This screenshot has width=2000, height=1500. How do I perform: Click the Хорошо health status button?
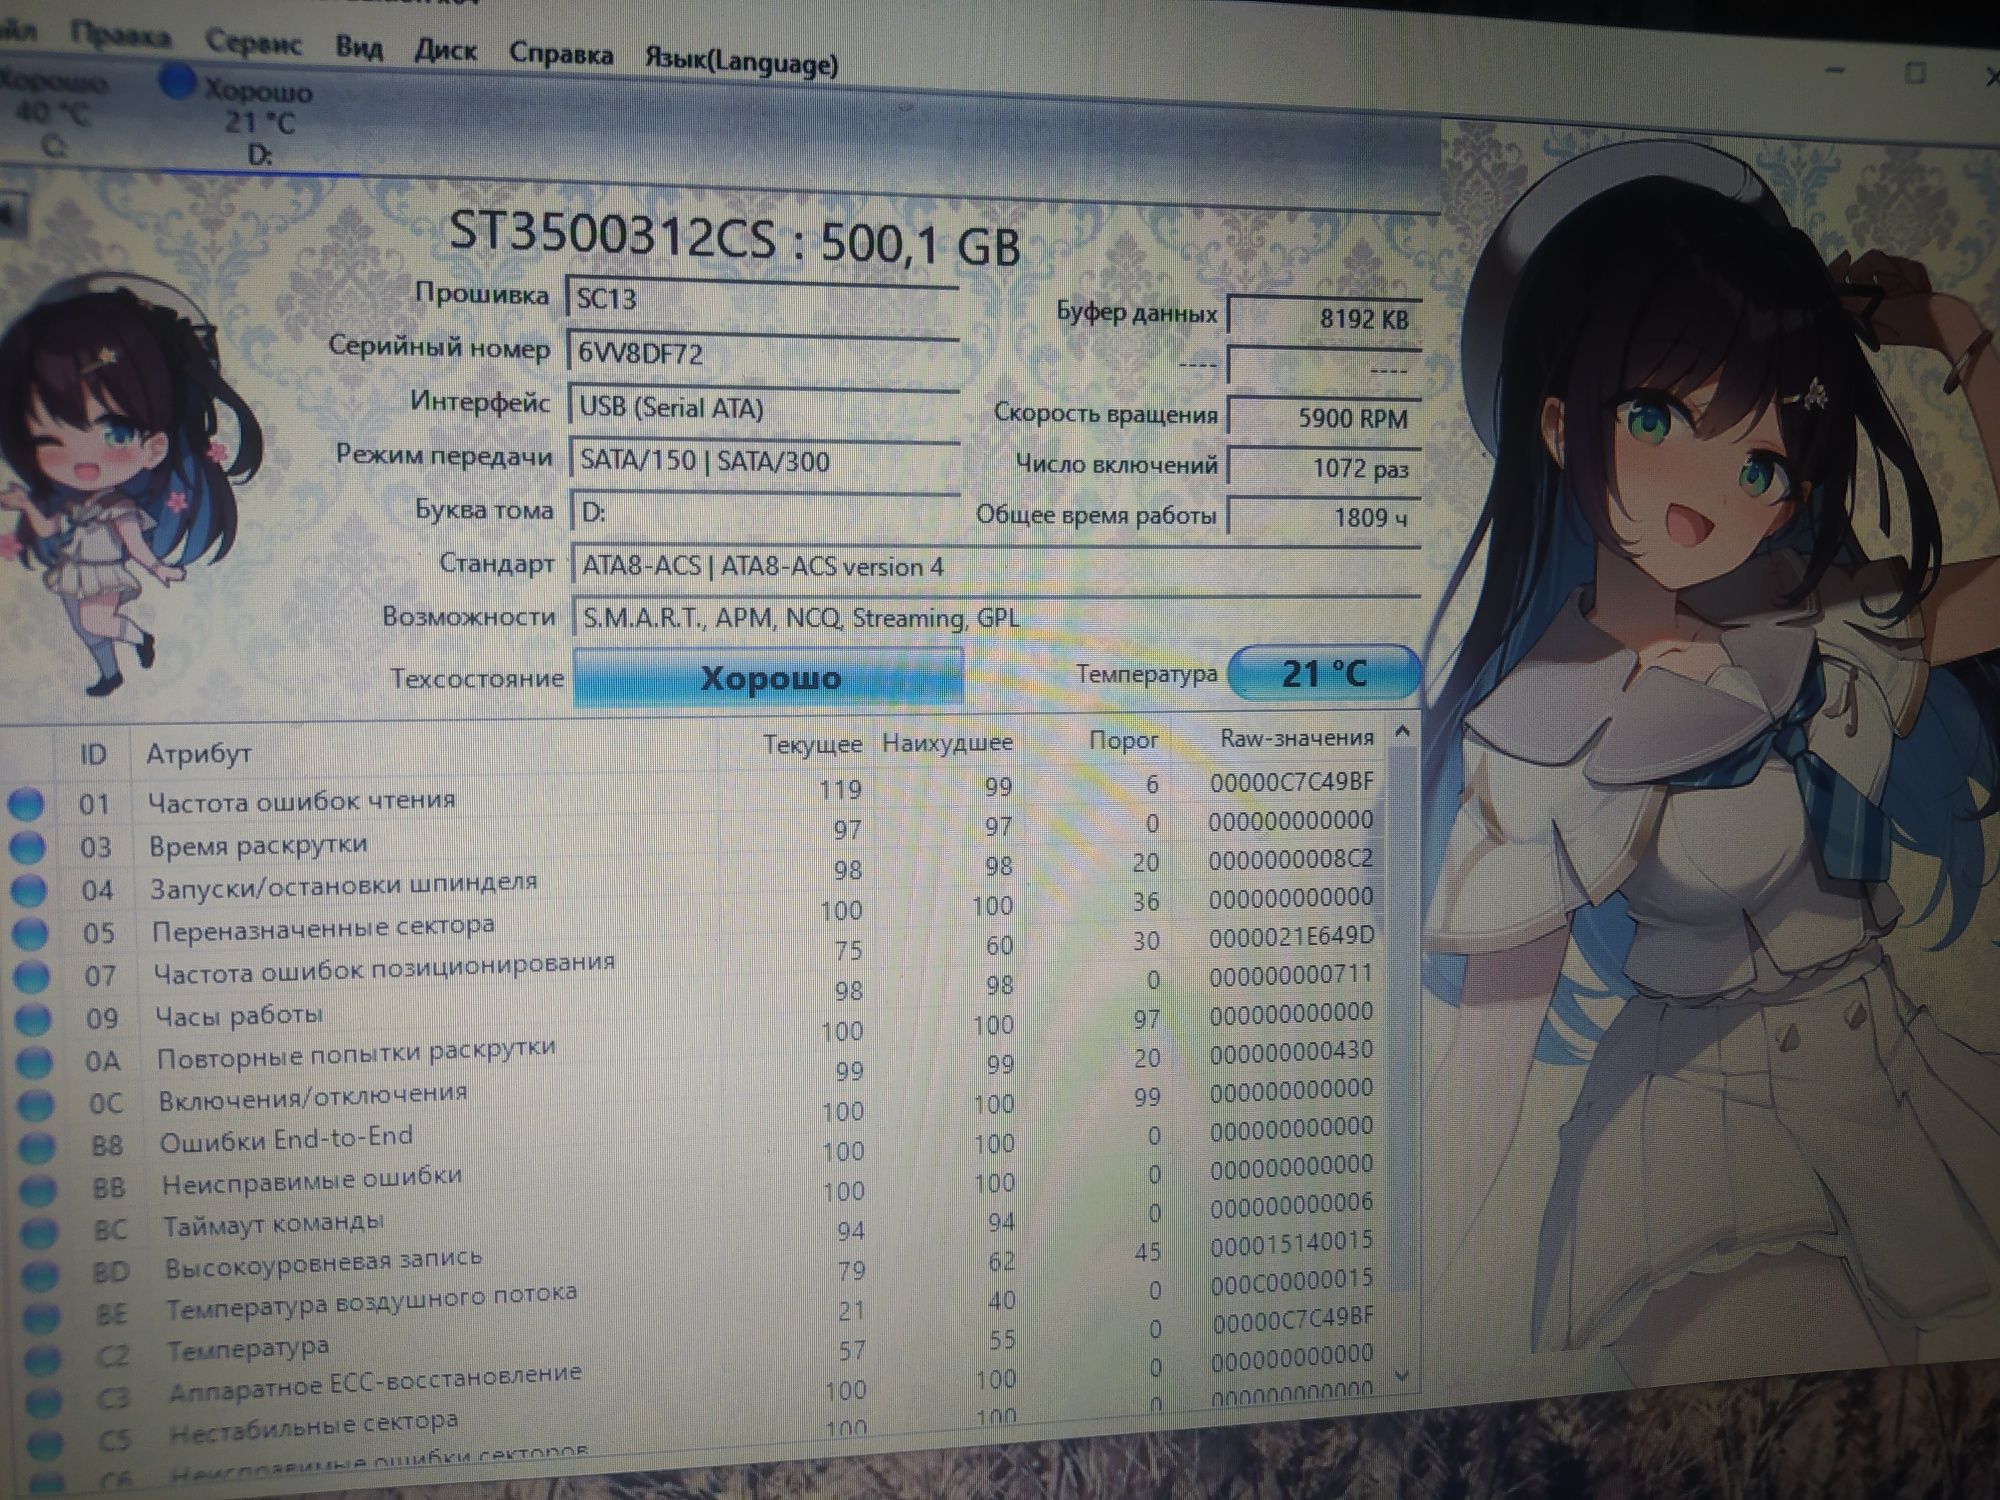pos(769,678)
